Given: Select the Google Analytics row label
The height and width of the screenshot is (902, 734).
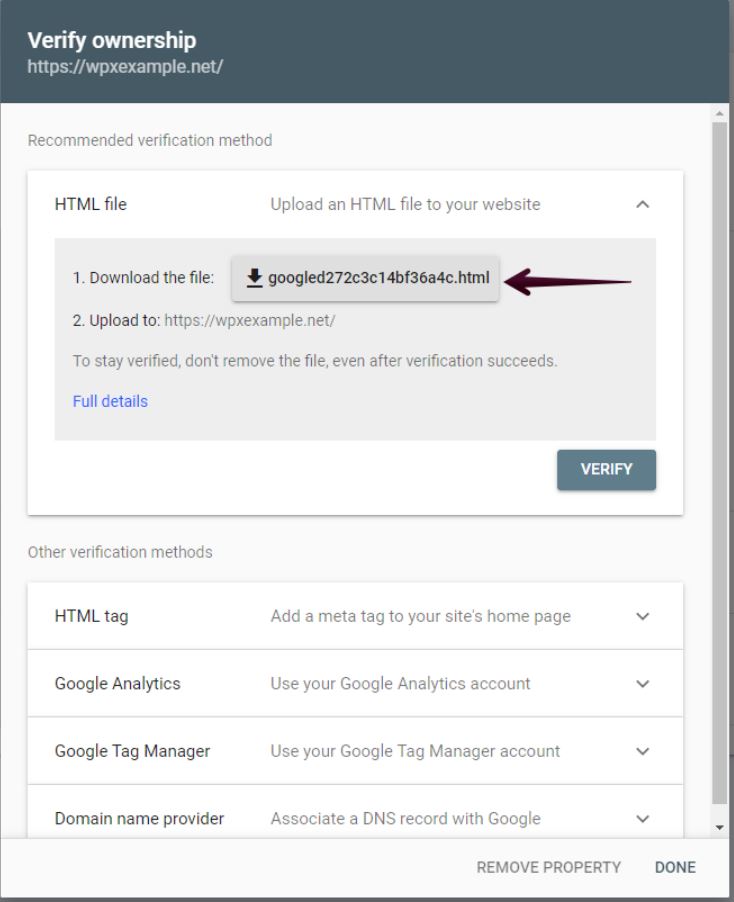Looking at the screenshot, I should [117, 683].
